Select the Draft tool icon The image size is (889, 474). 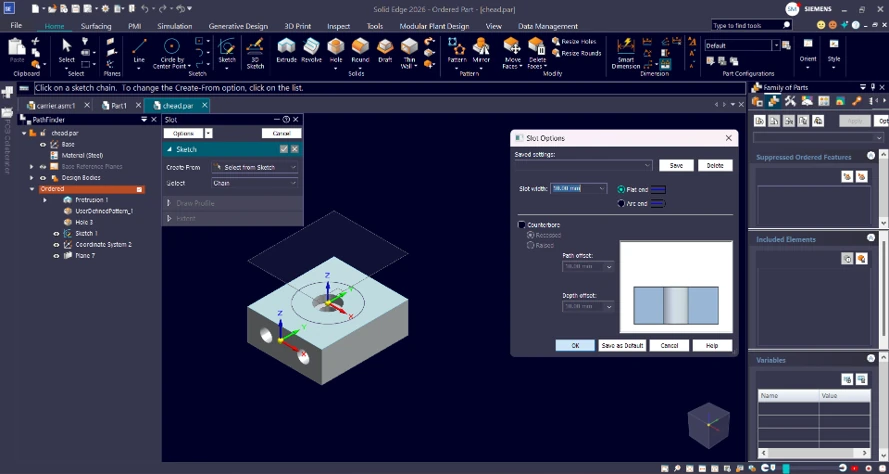tap(385, 50)
